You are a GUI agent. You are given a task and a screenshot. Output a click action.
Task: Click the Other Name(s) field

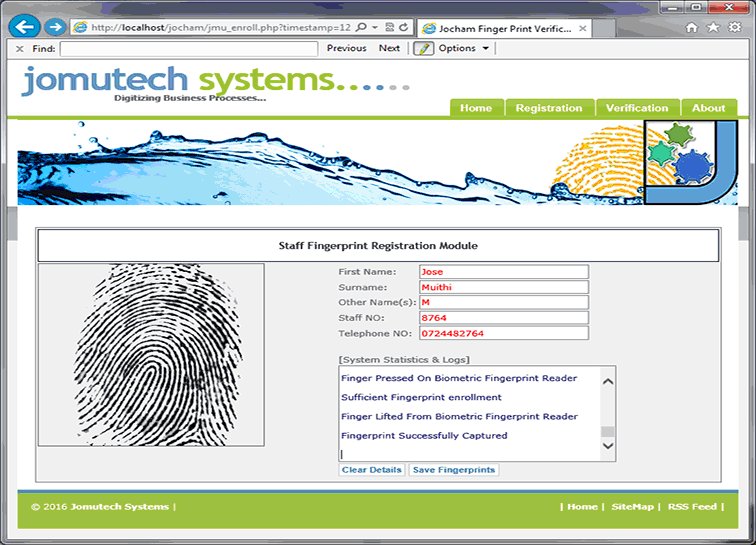pyautogui.click(x=504, y=302)
